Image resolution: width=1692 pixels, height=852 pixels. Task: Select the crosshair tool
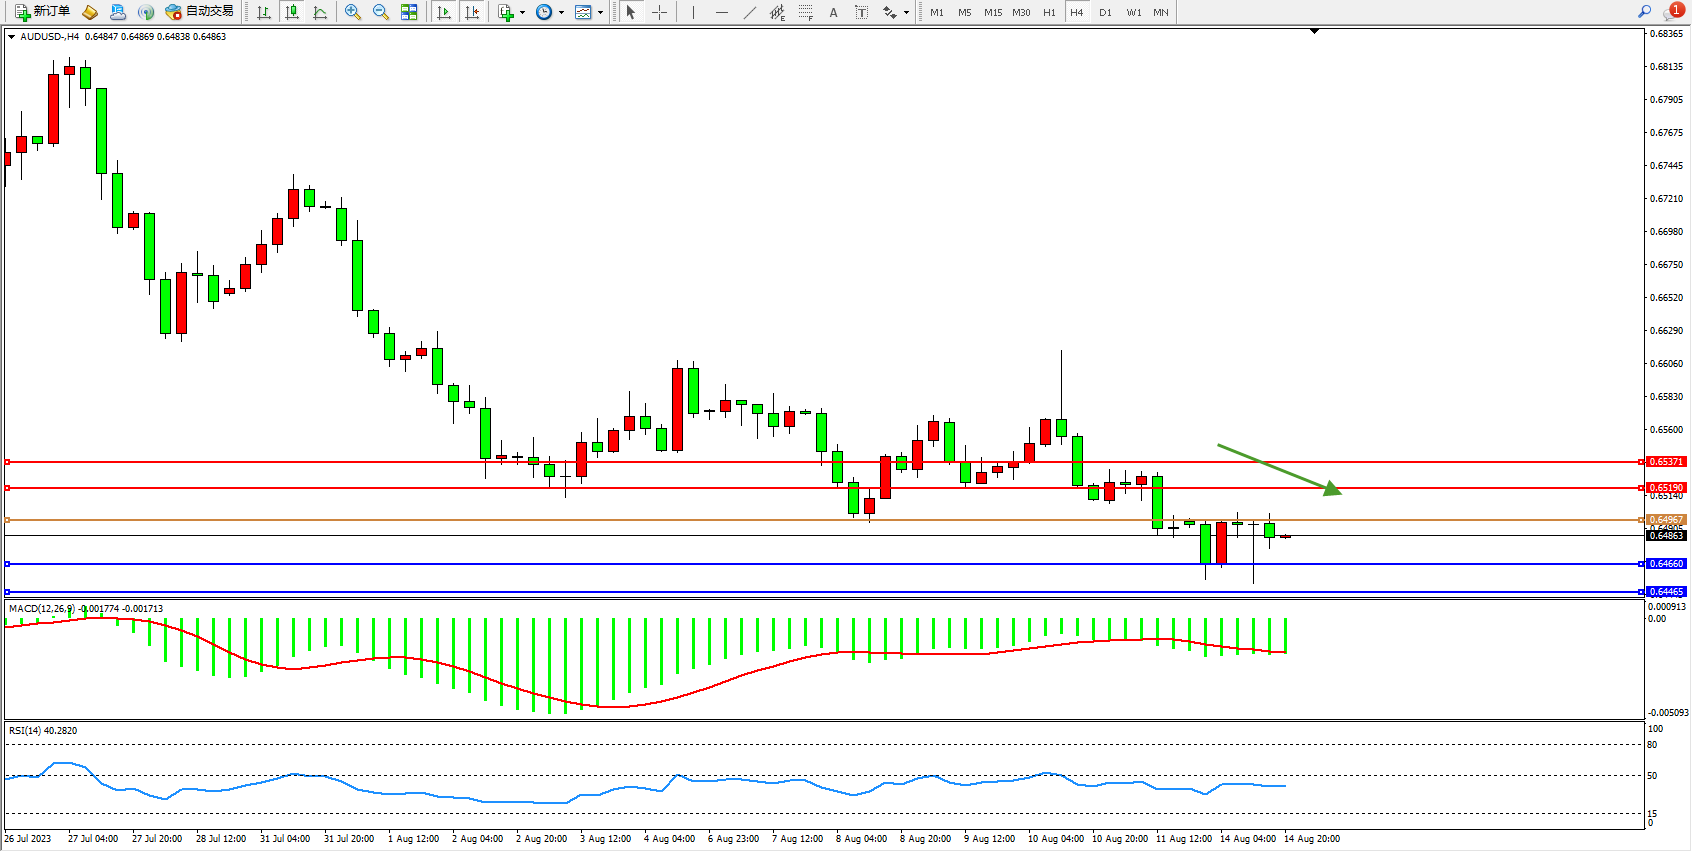[660, 12]
